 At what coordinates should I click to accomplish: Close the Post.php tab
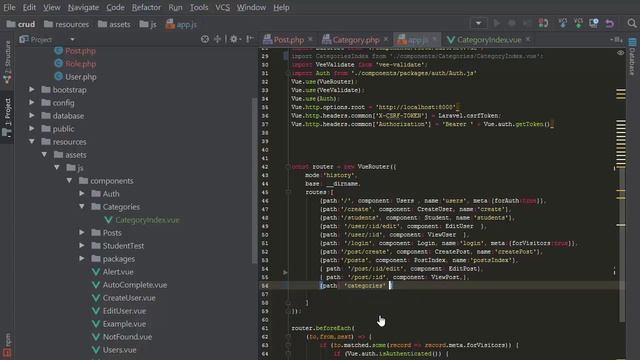pos(310,39)
